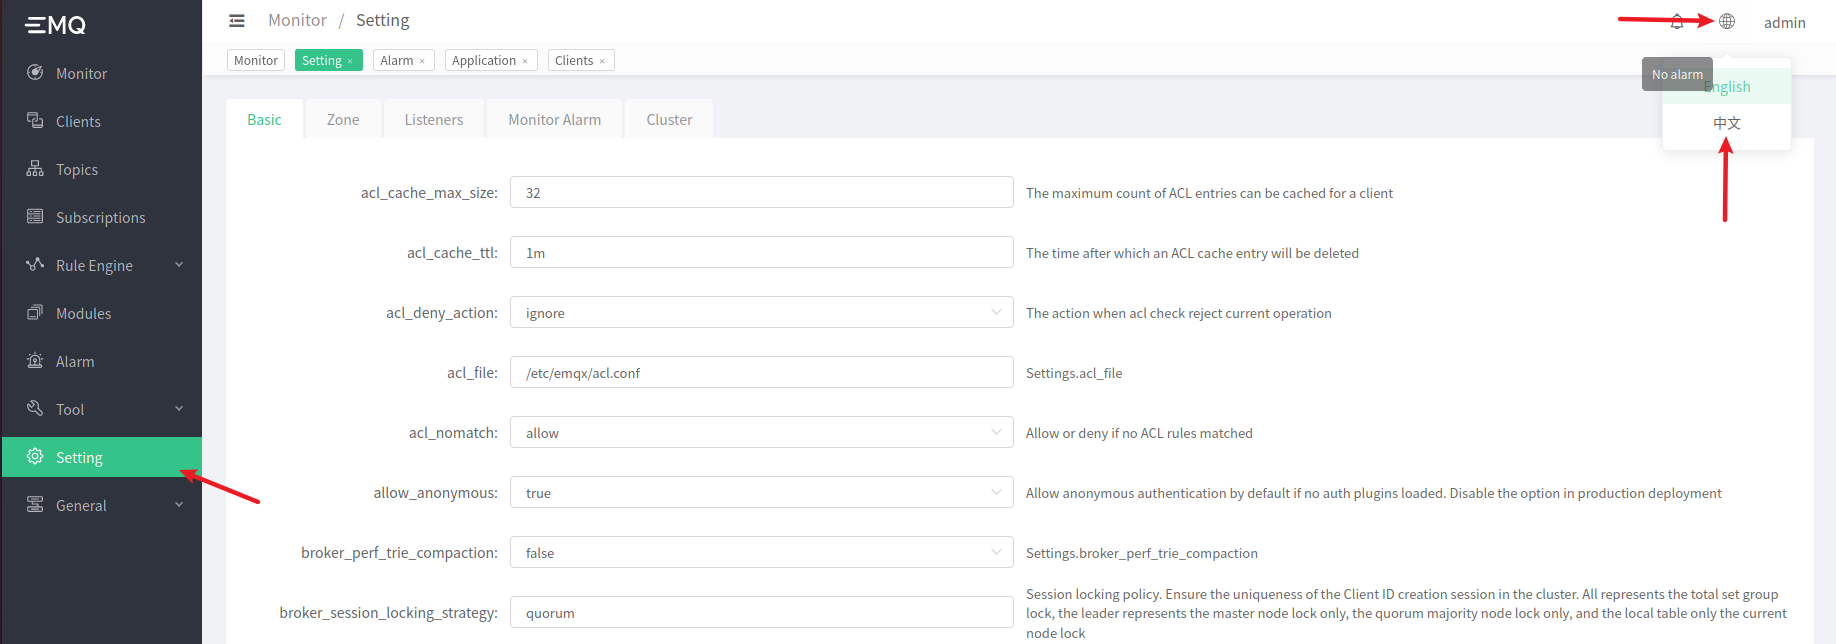Open the Monitor Alarm tab
Viewport: 1836px width, 644px height.
coord(555,120)
